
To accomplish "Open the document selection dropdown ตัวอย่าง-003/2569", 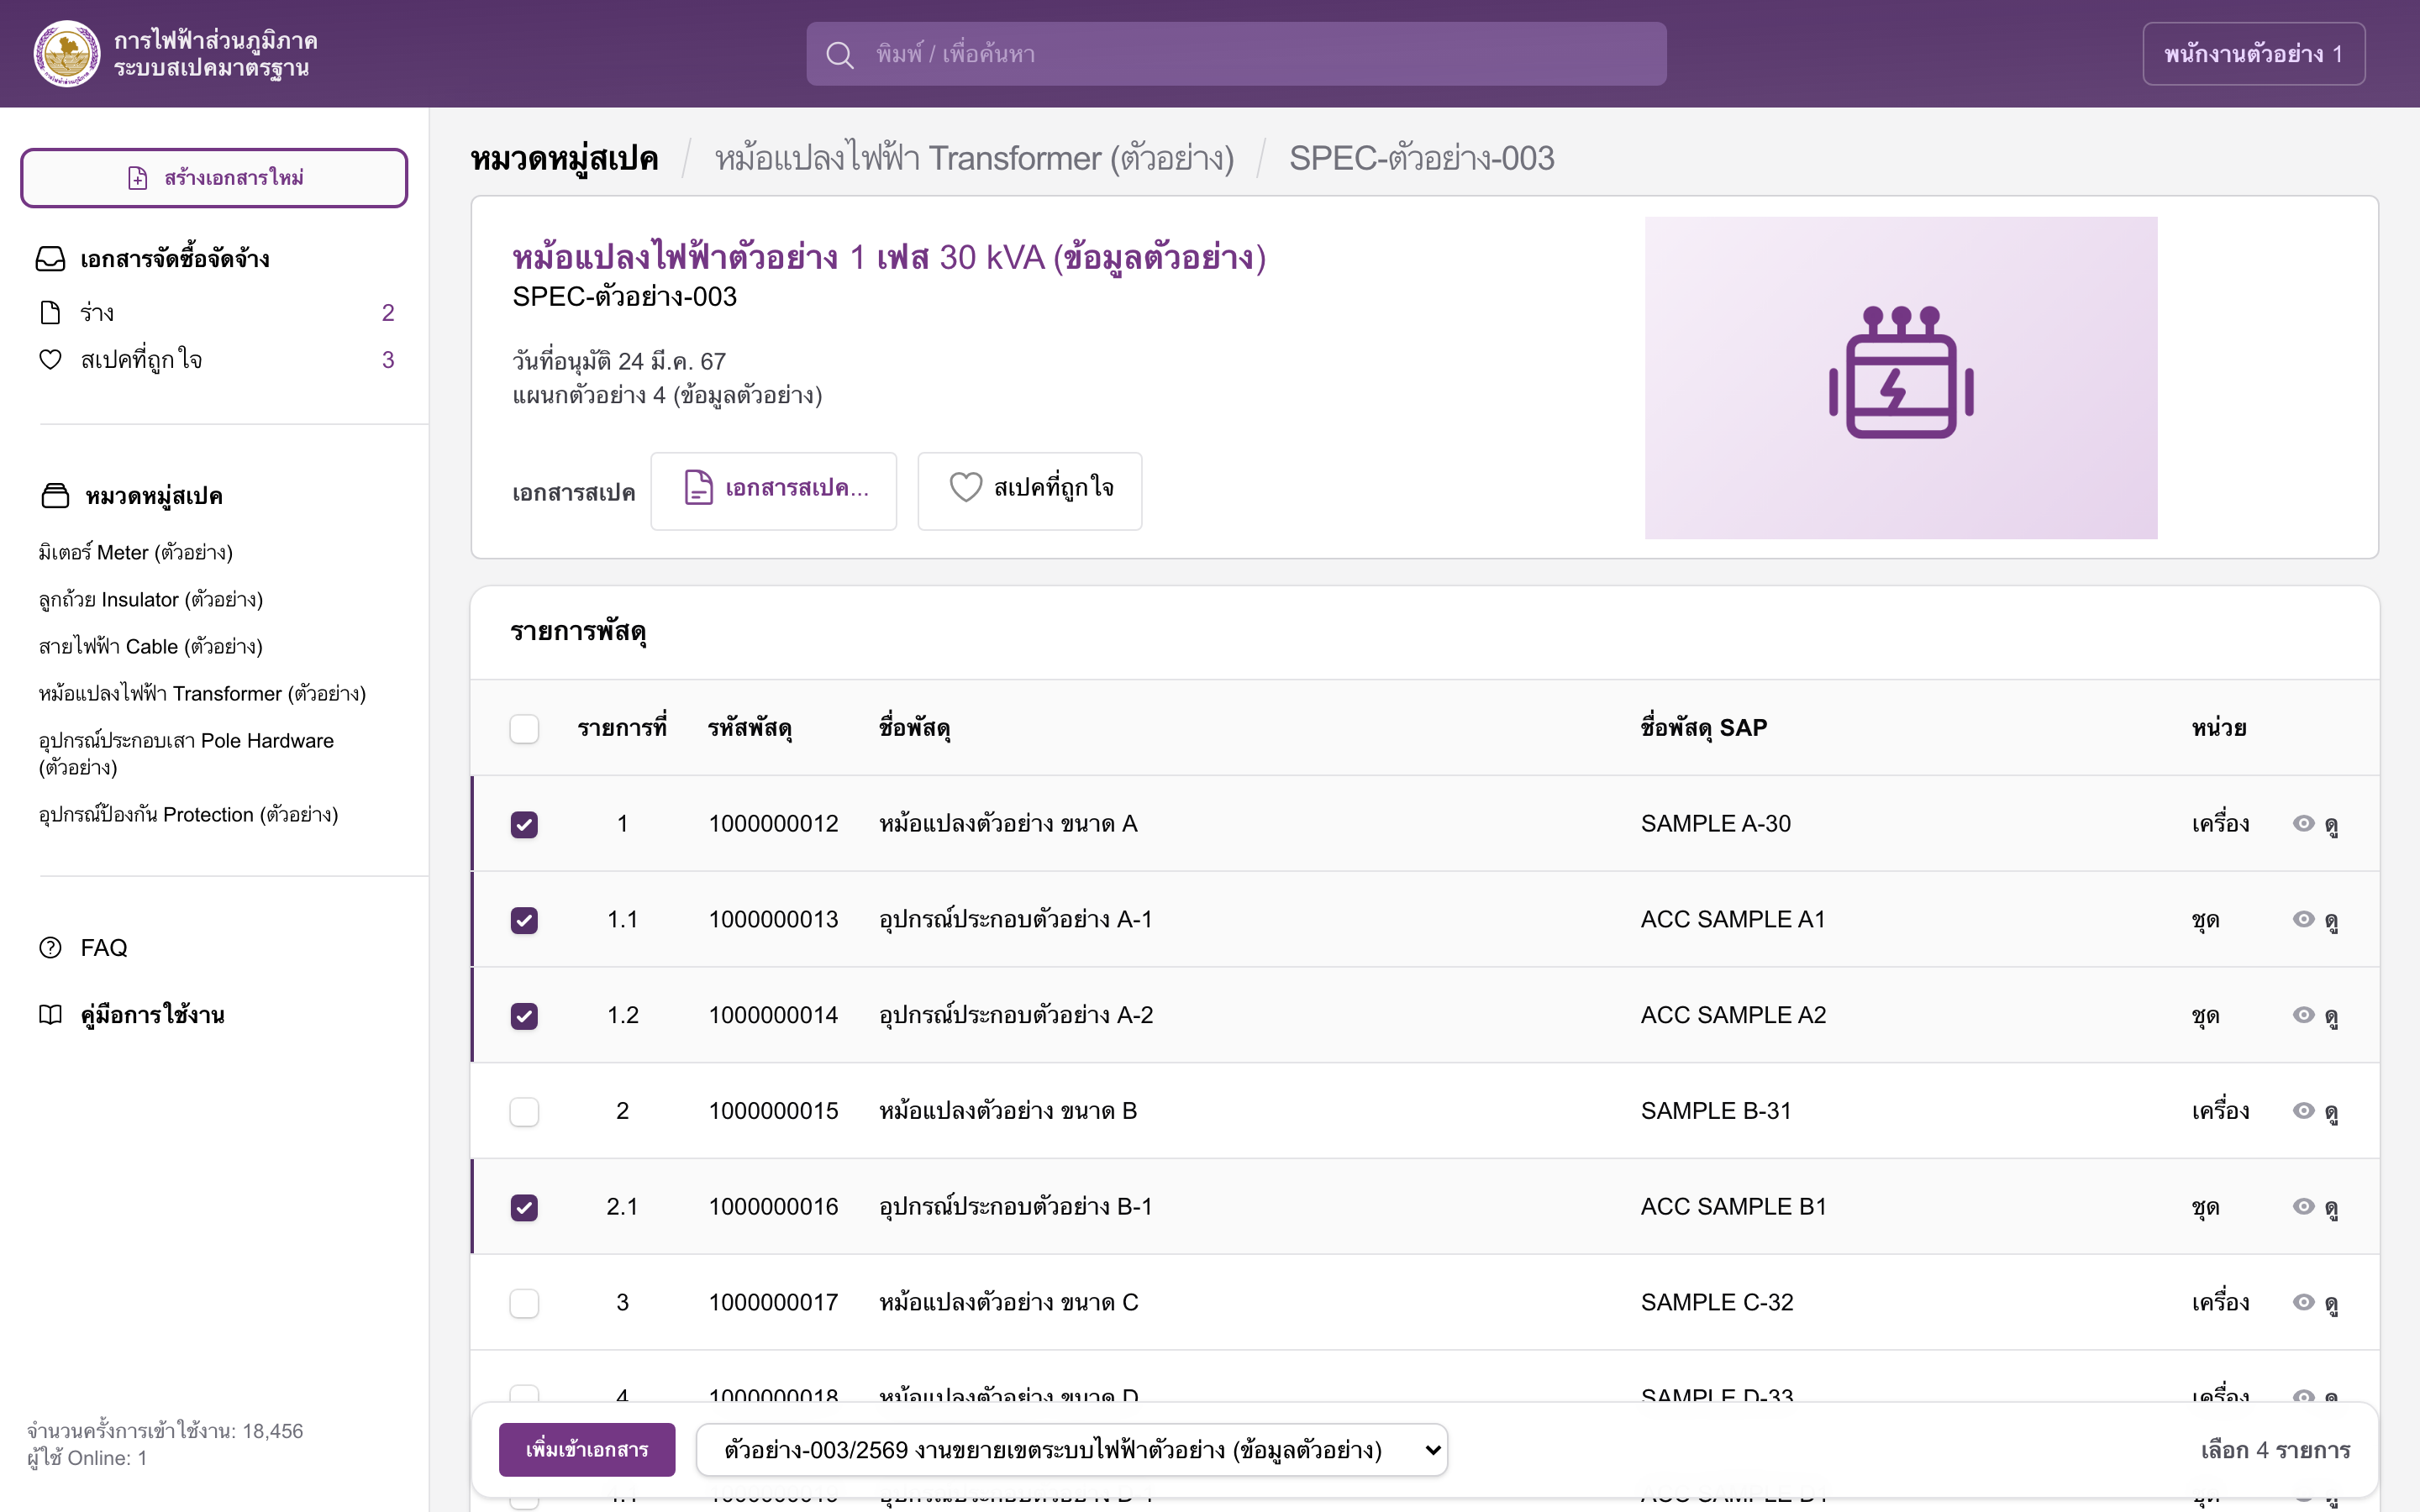I will 1072,1450.
